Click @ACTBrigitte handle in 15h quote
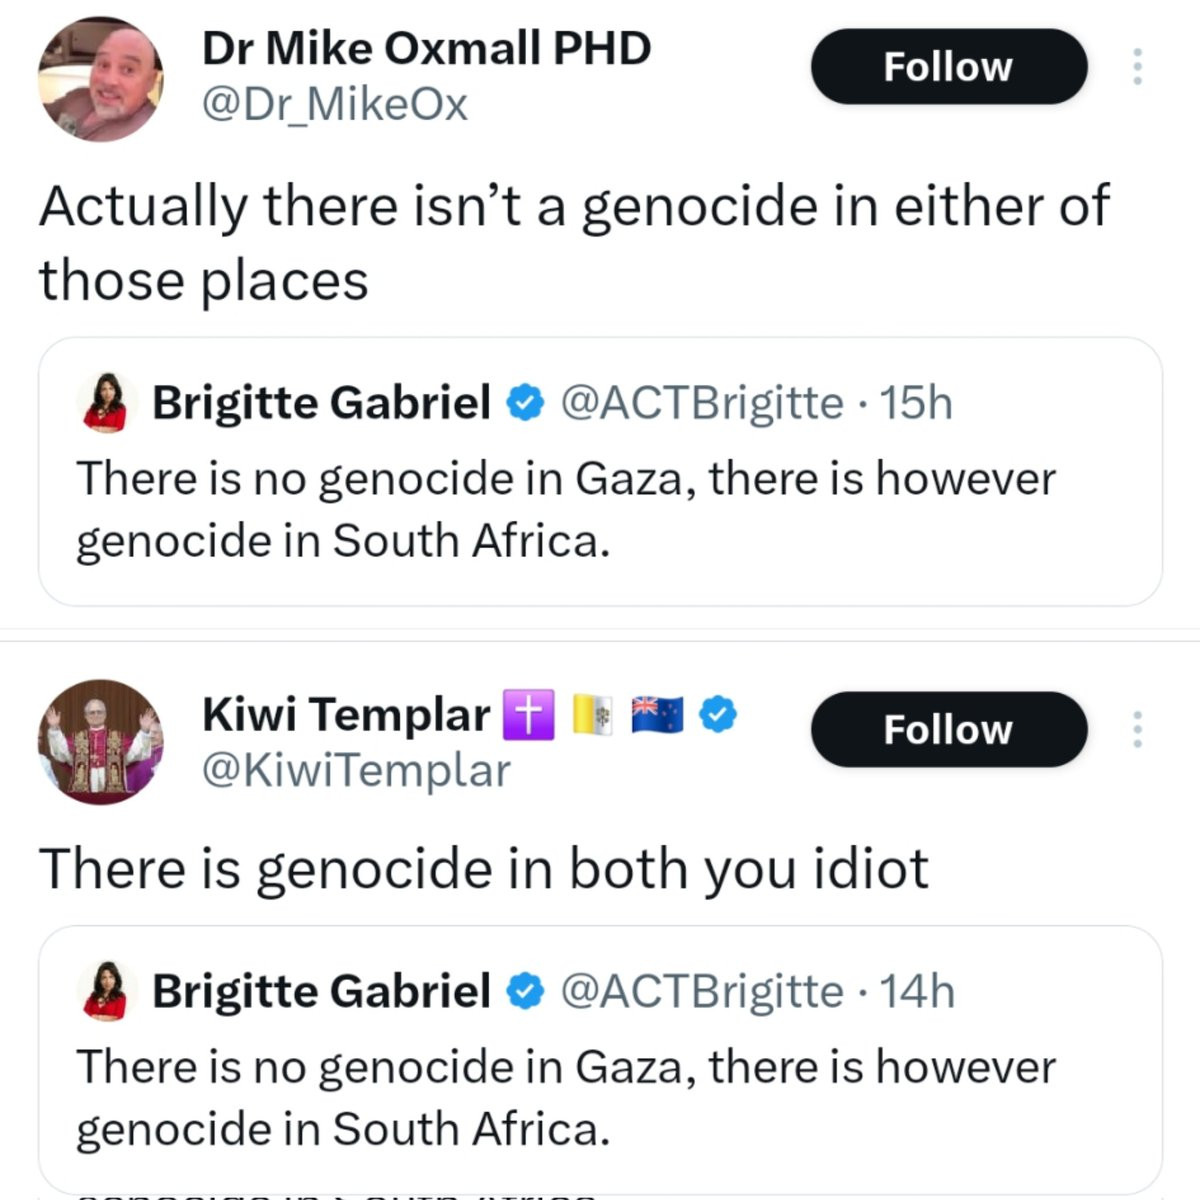This screenshot has width=1200, height=1200. click(702, 403)
